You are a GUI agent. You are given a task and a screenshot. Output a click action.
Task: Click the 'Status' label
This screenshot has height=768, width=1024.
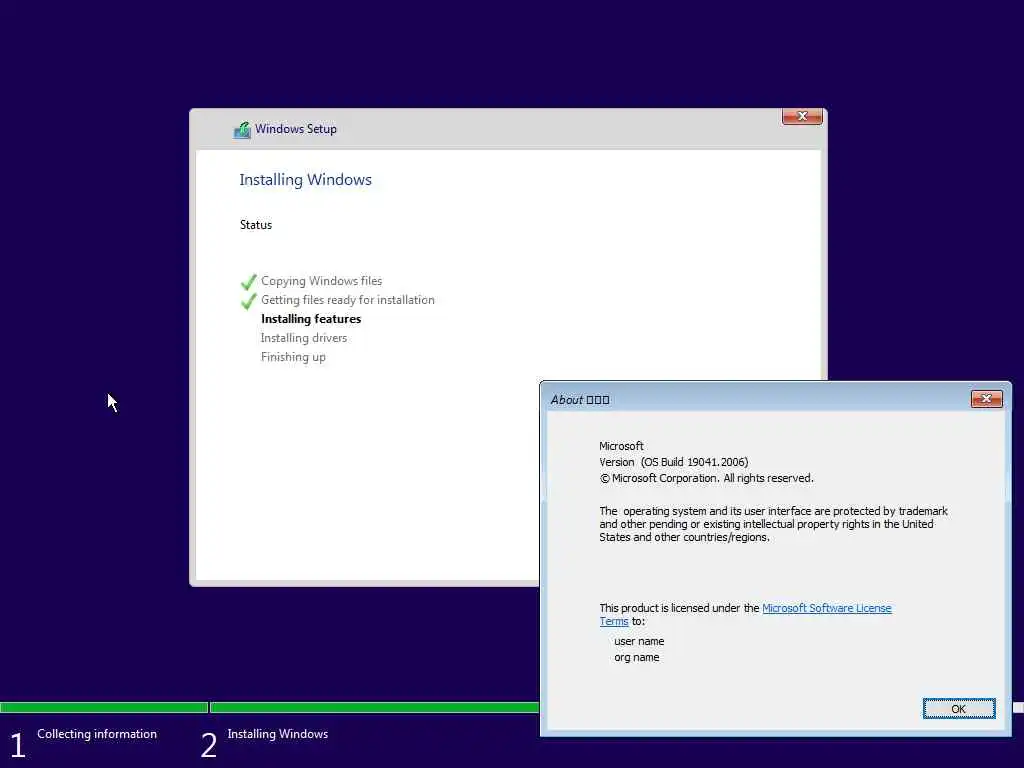[x=255, y=225]
